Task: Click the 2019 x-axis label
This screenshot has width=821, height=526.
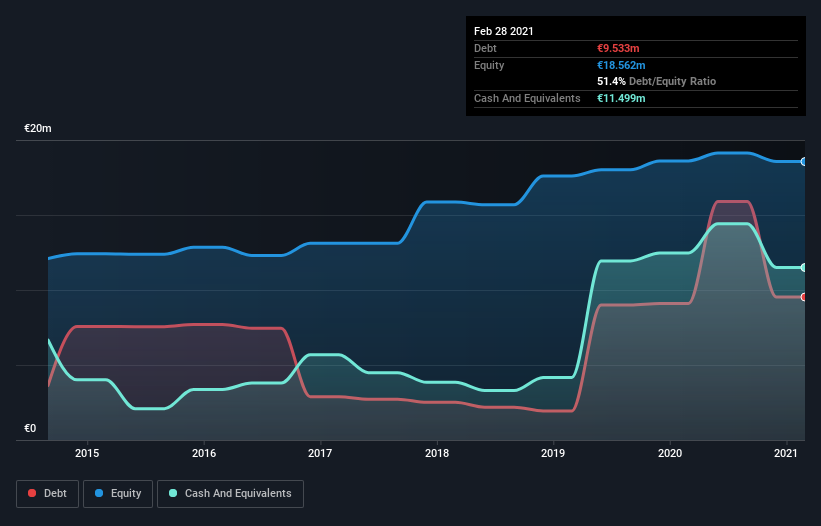Action: coord(553,453)
